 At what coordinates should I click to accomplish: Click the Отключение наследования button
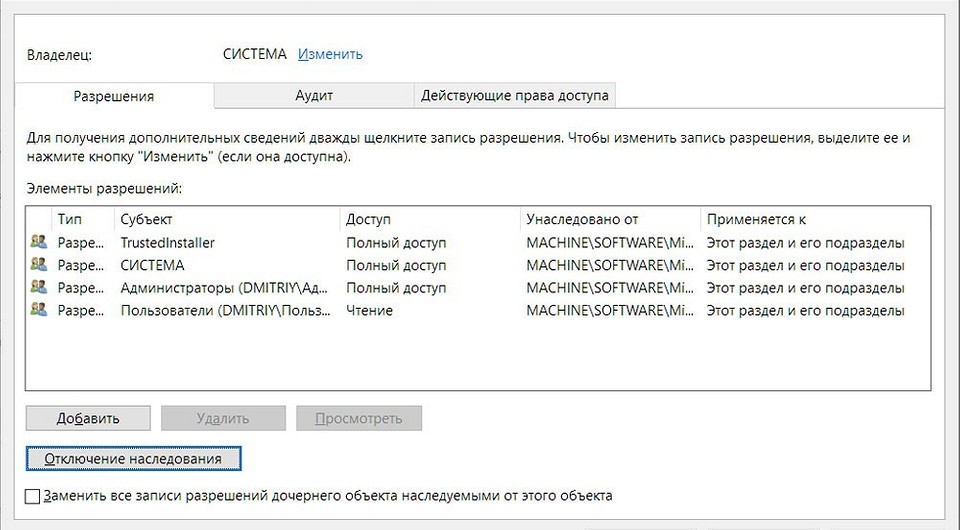(x=133, y=458)
